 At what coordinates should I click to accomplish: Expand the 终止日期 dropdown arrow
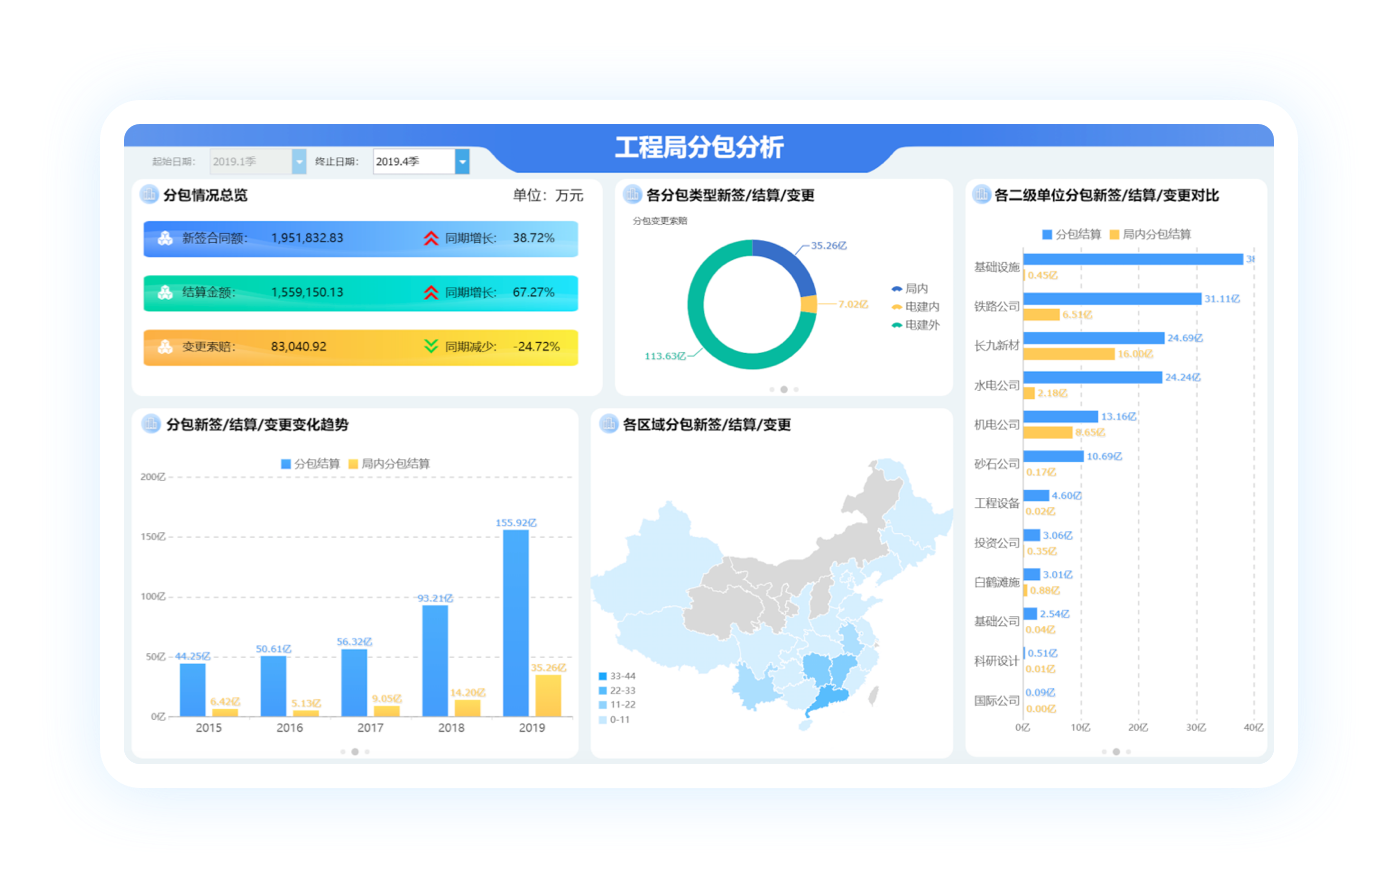tap(462, 161)
